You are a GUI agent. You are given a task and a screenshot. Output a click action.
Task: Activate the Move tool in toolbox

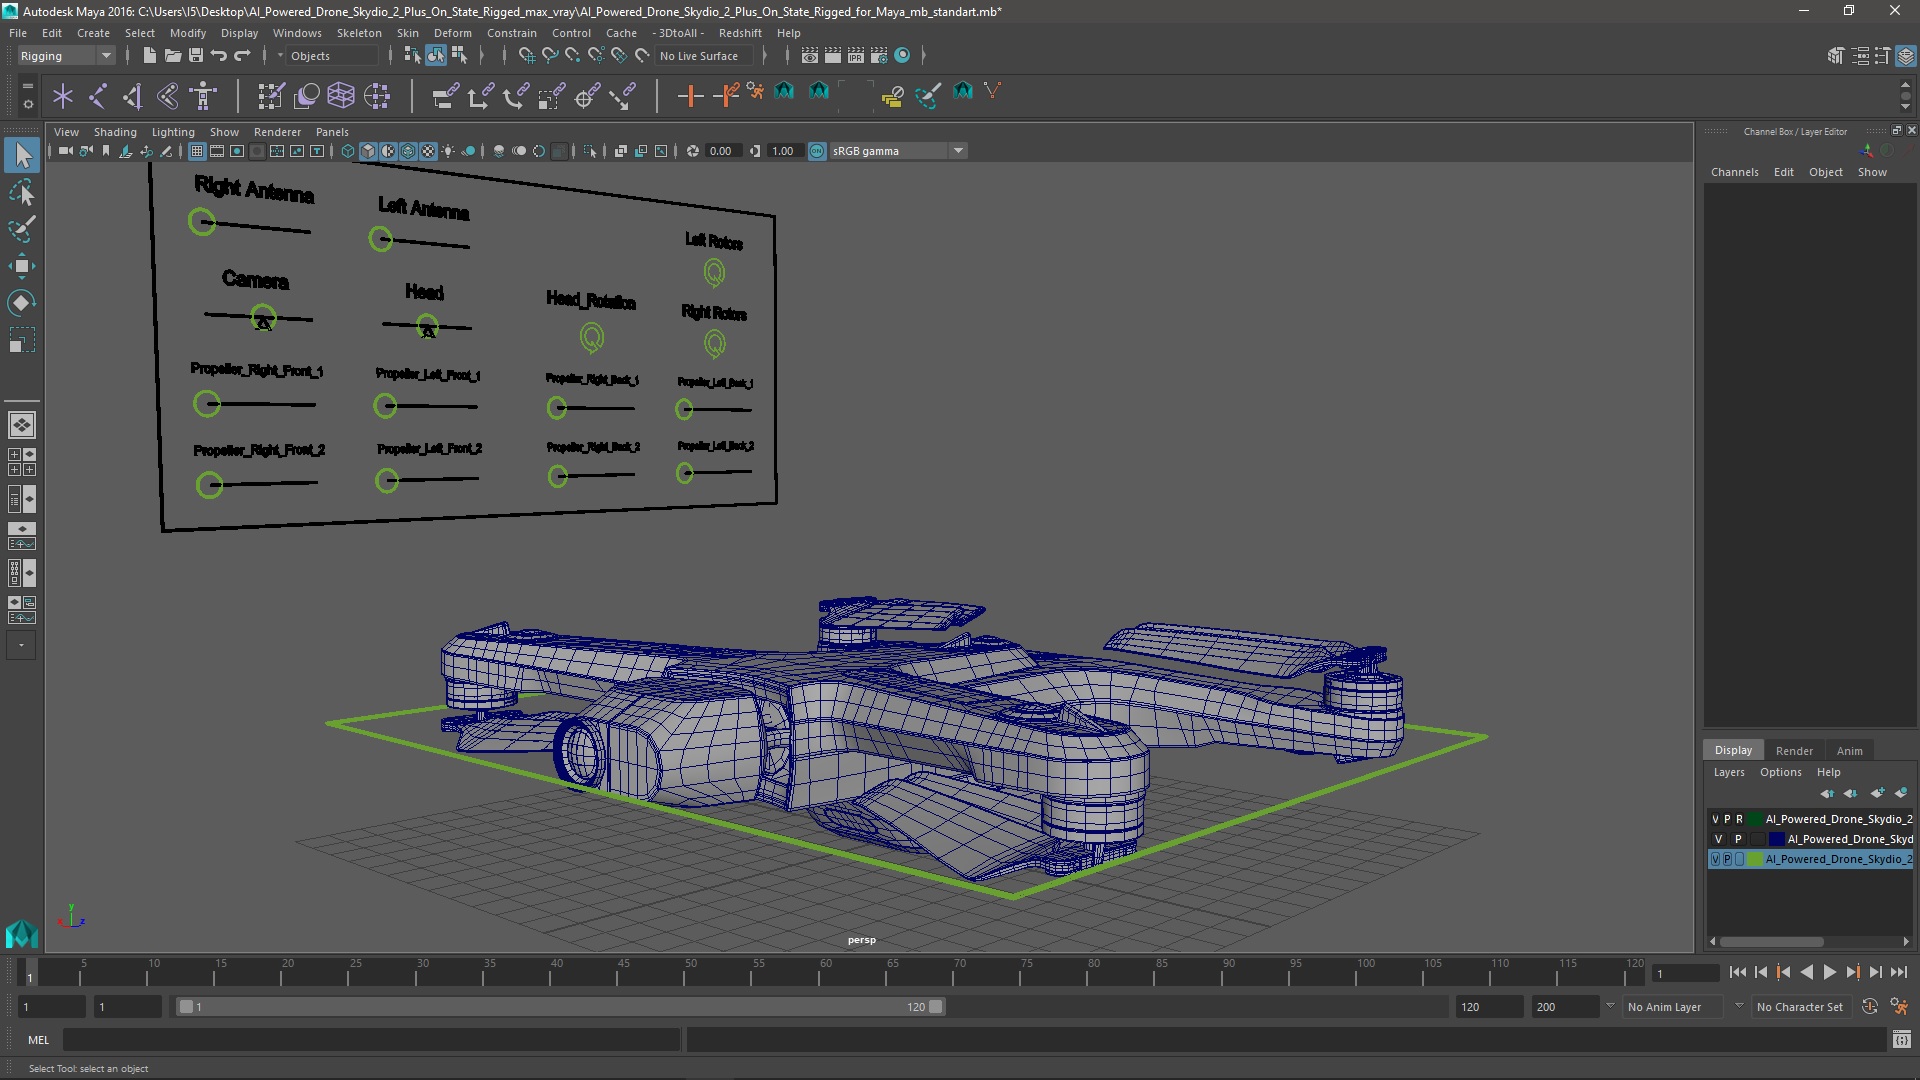coord(22,266)
